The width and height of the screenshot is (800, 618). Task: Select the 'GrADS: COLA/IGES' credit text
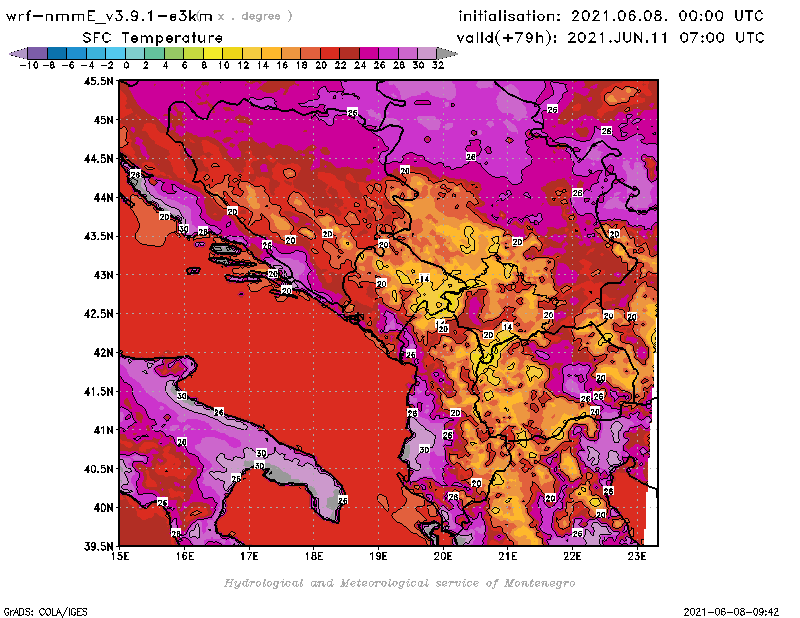(x=45, y=612)
